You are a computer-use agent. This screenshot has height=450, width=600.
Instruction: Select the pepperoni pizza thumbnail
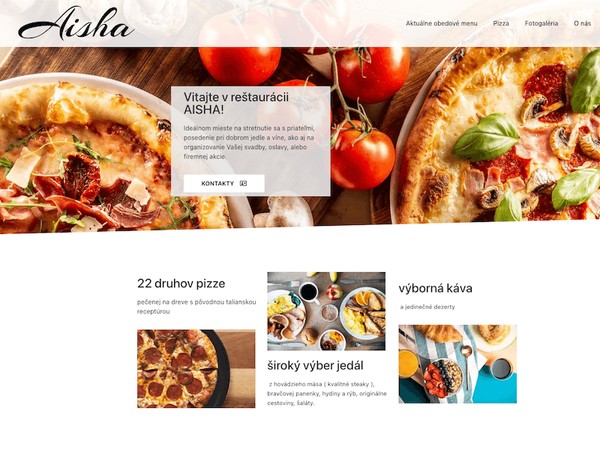[x=196, y=368]
